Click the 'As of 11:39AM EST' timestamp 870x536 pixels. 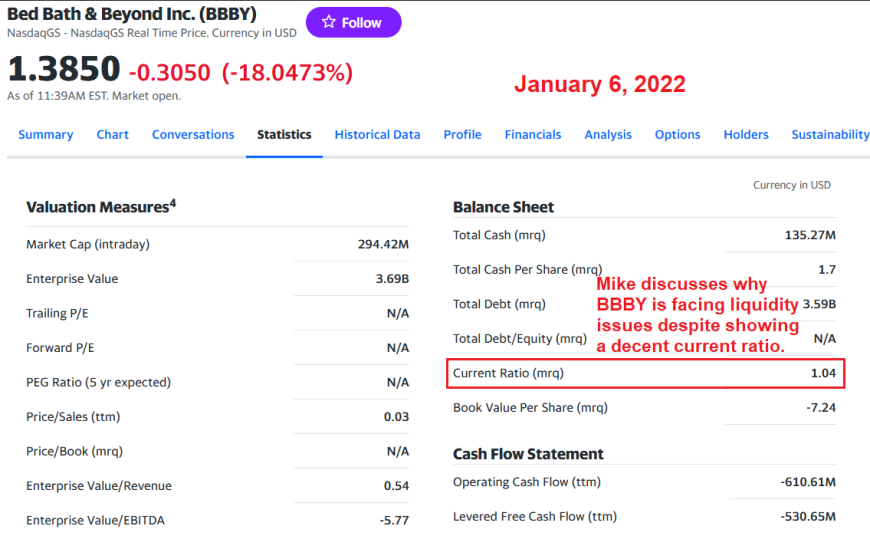click(94, 95)
